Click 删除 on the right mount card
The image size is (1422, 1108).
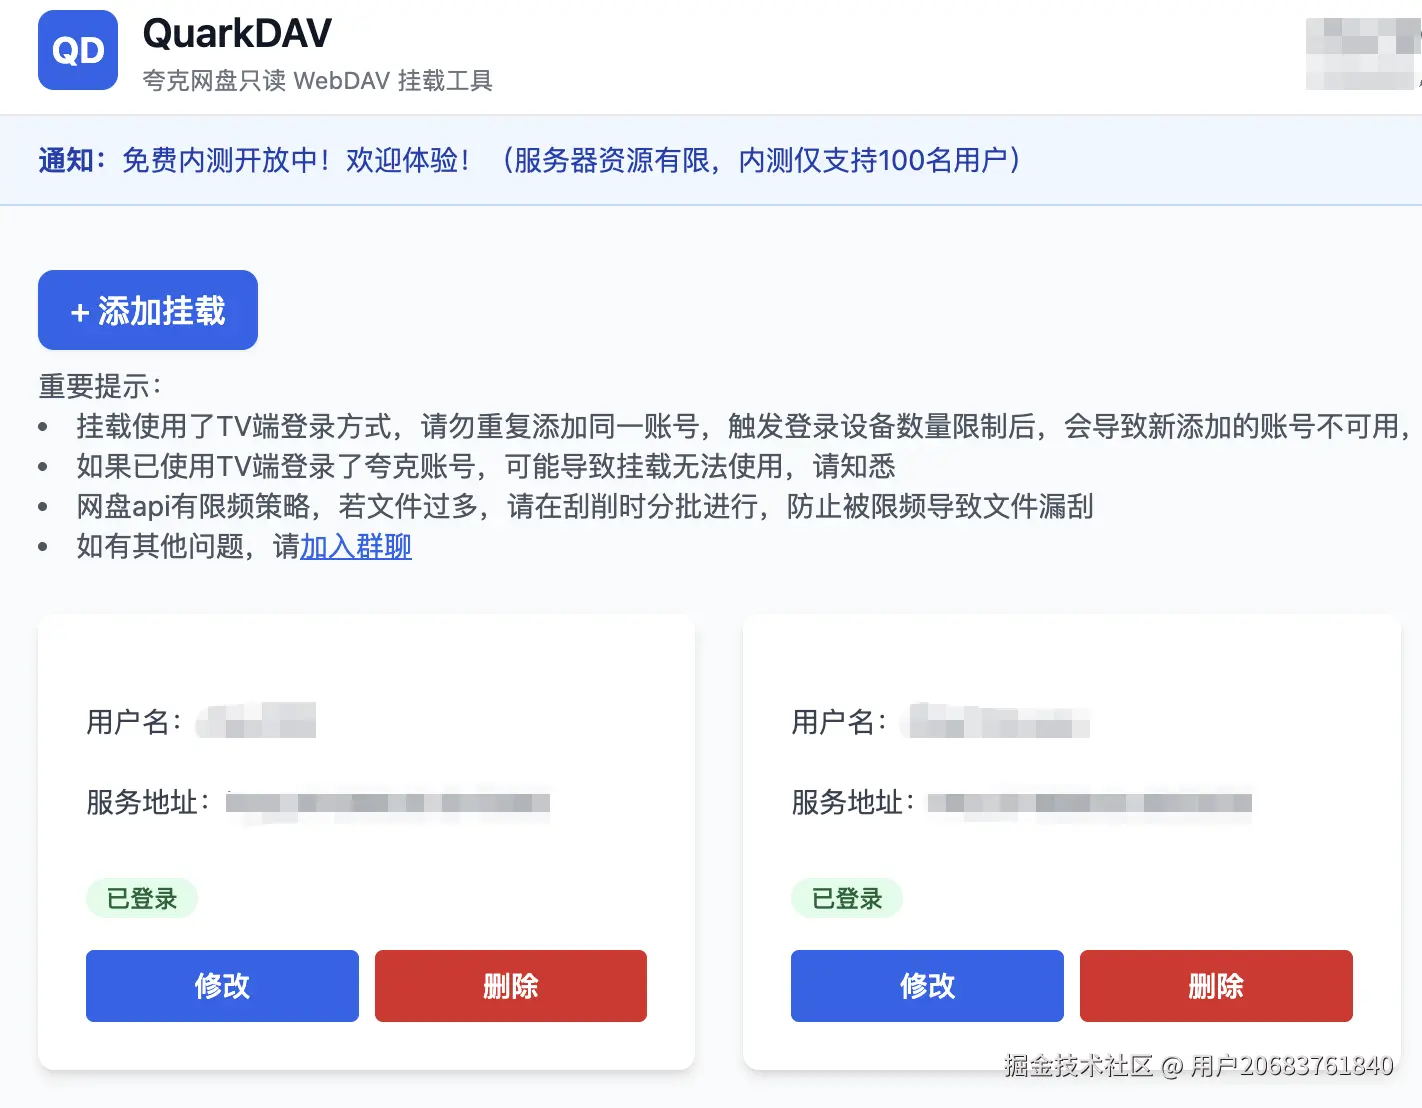[1215, 986]
